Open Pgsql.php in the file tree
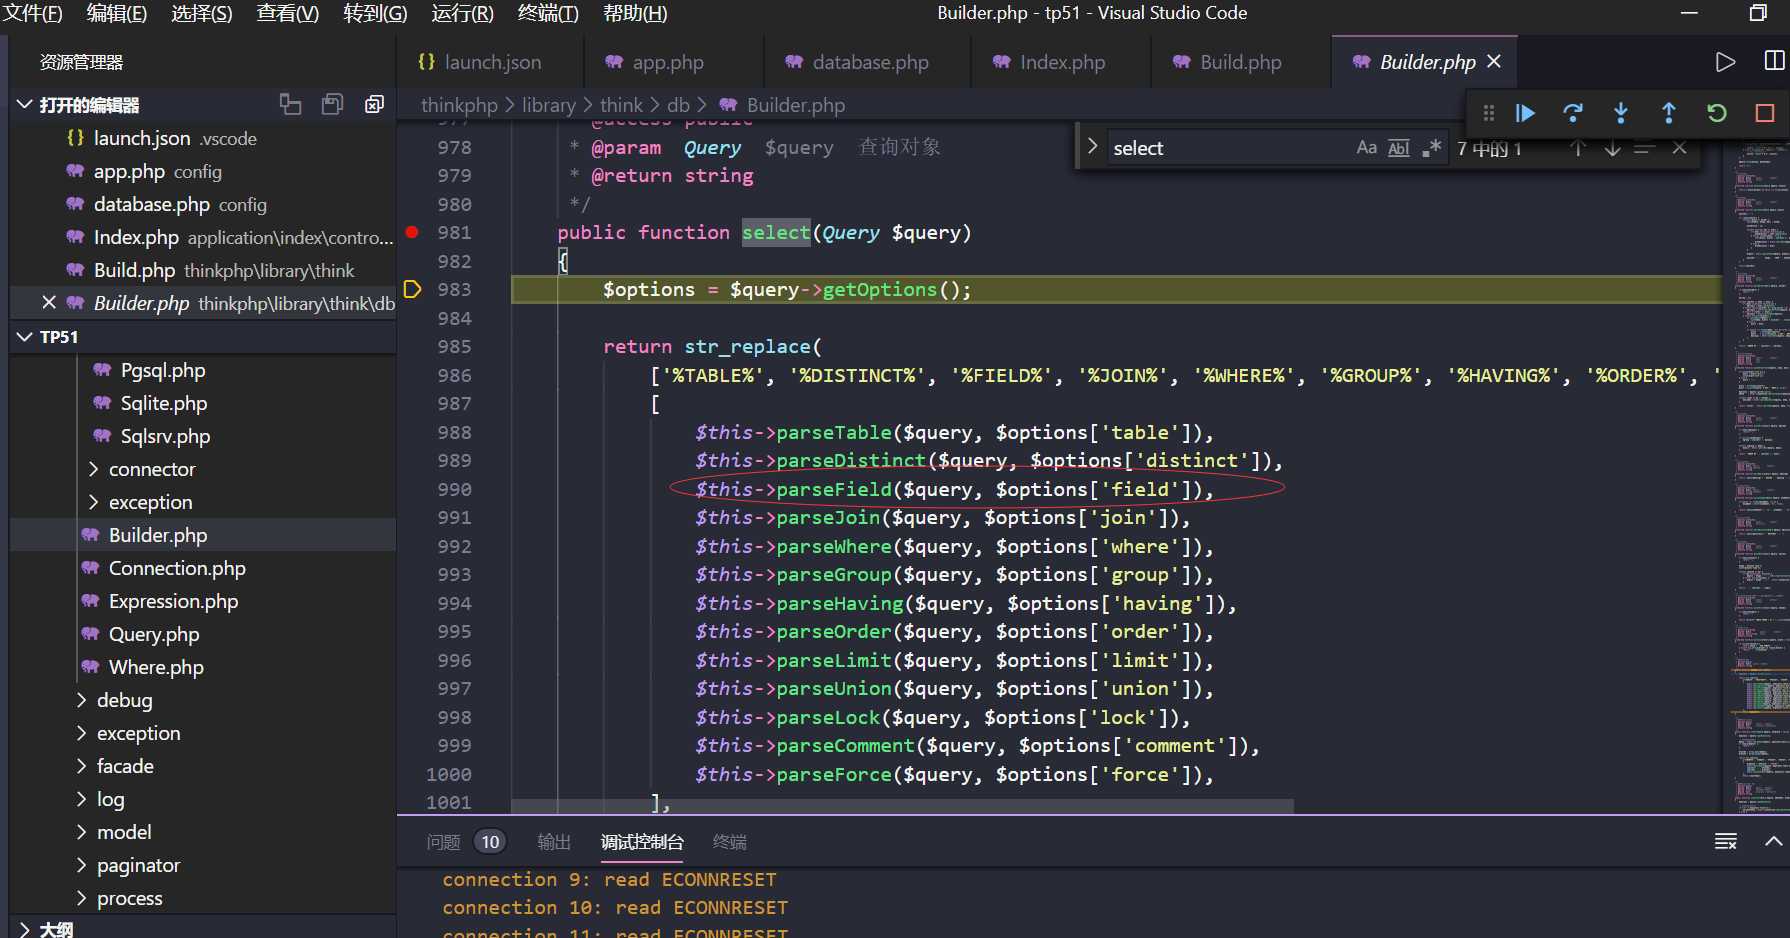Viewport: 1790px width, 938px height. tap(163, 370)
